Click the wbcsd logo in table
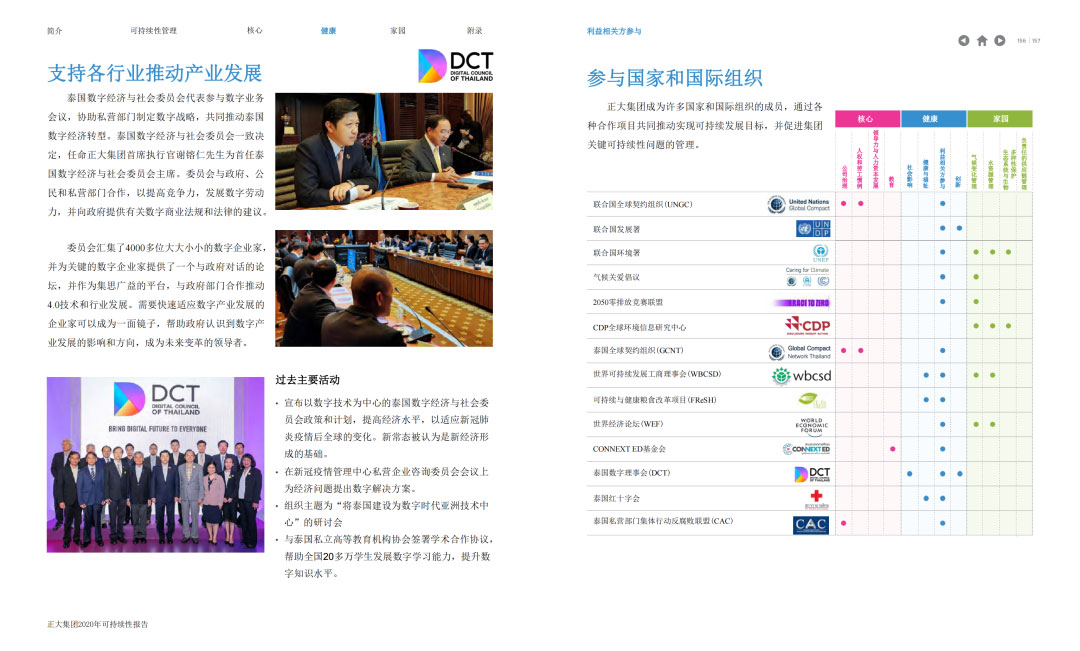The height and width of the screenshot is (651, 1080). tap(800, 376)
